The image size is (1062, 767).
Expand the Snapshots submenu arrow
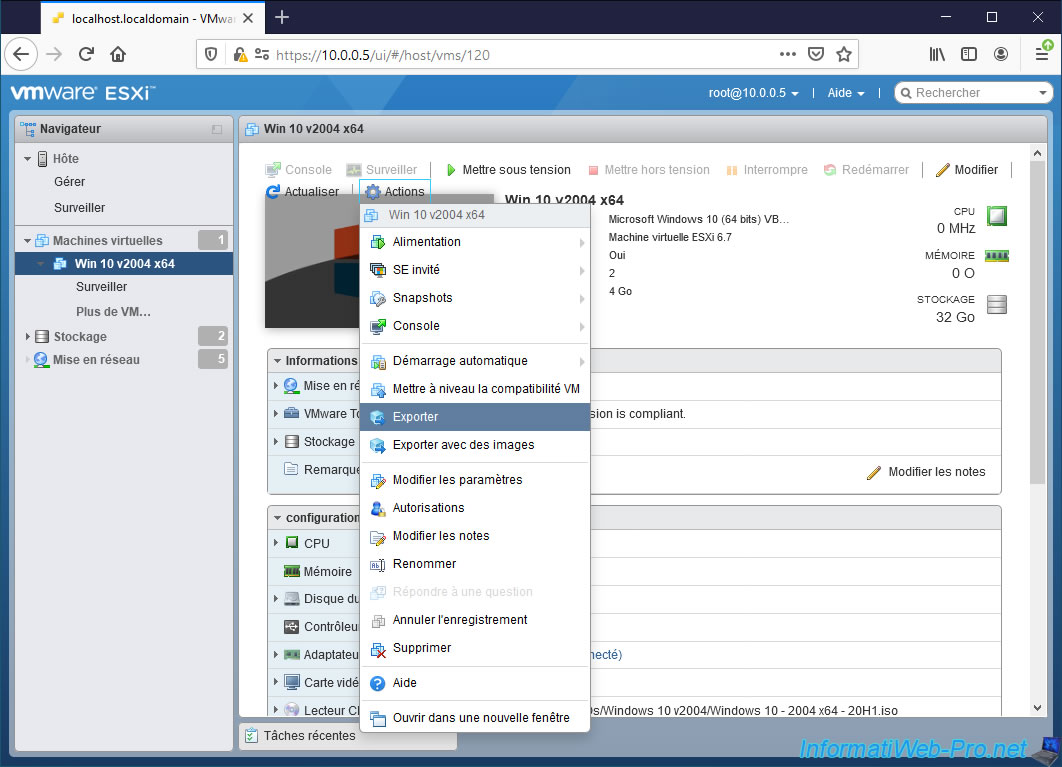tap(582, 298)
